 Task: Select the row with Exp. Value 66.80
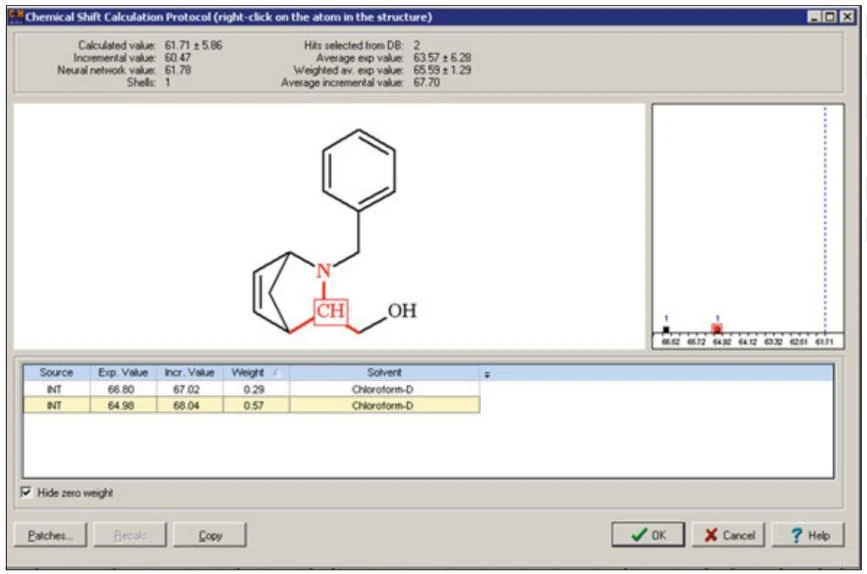tap(252, 389)
